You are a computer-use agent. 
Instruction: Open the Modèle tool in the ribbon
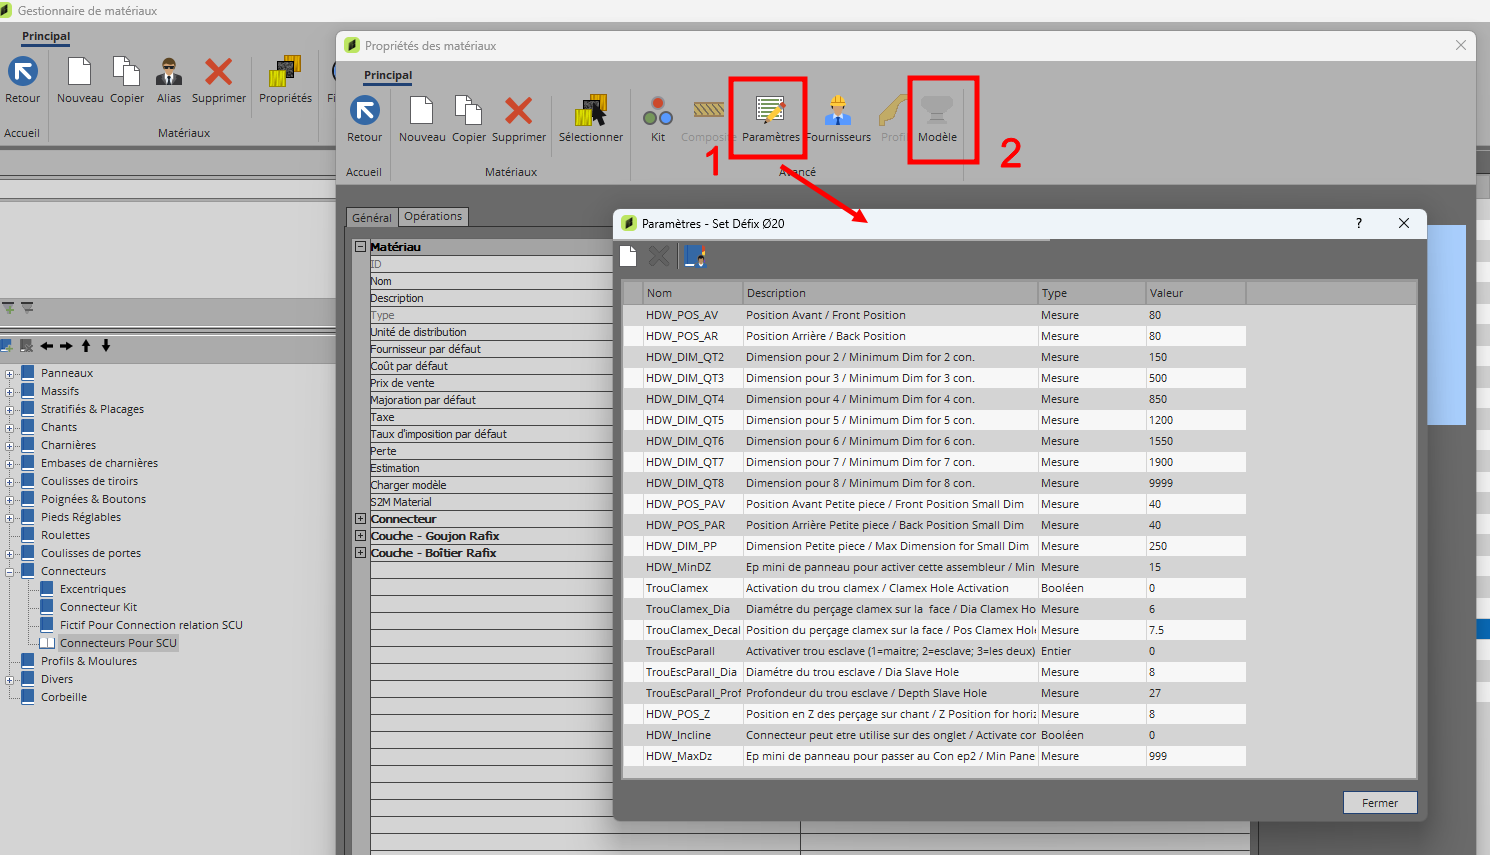tap(937, 120)
